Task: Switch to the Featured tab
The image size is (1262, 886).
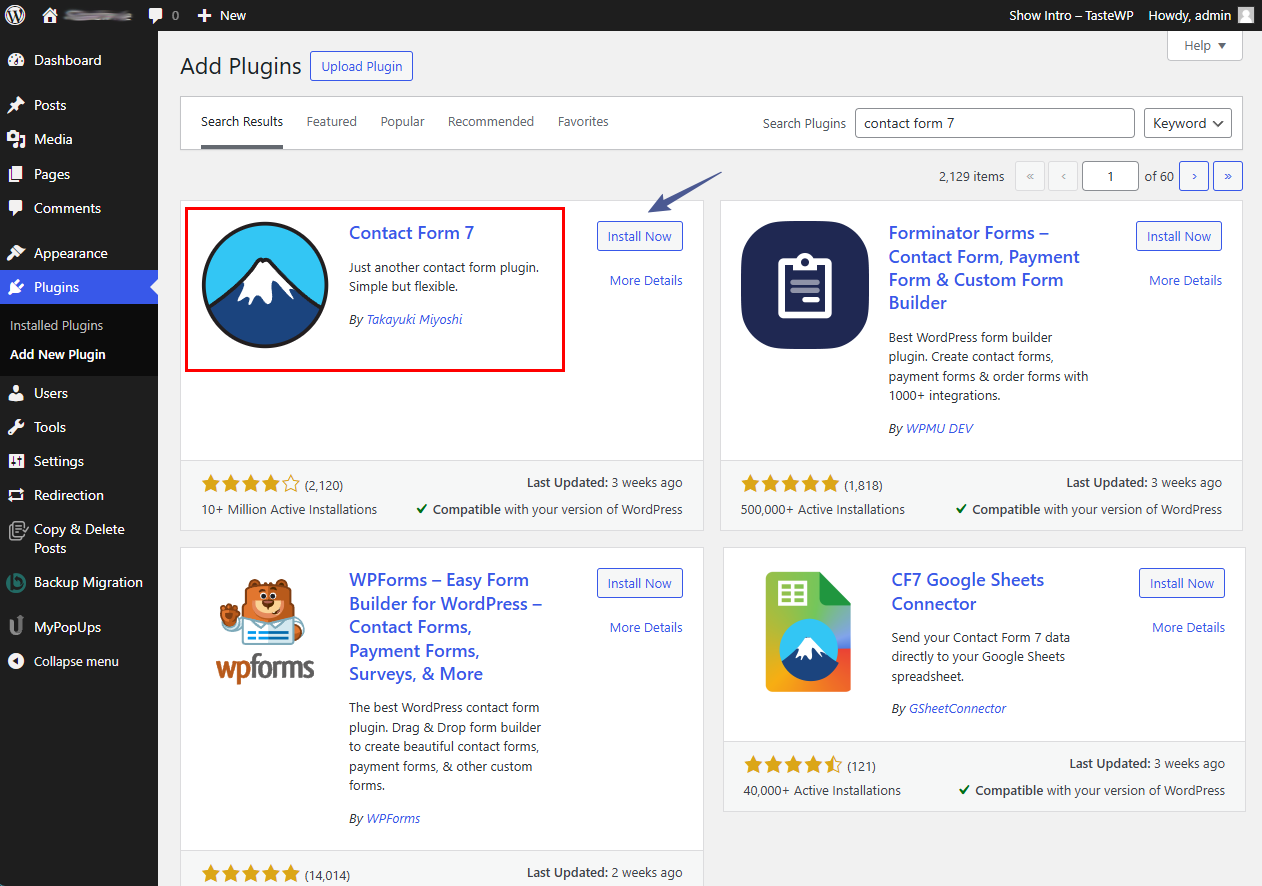Action: point(331,122)
